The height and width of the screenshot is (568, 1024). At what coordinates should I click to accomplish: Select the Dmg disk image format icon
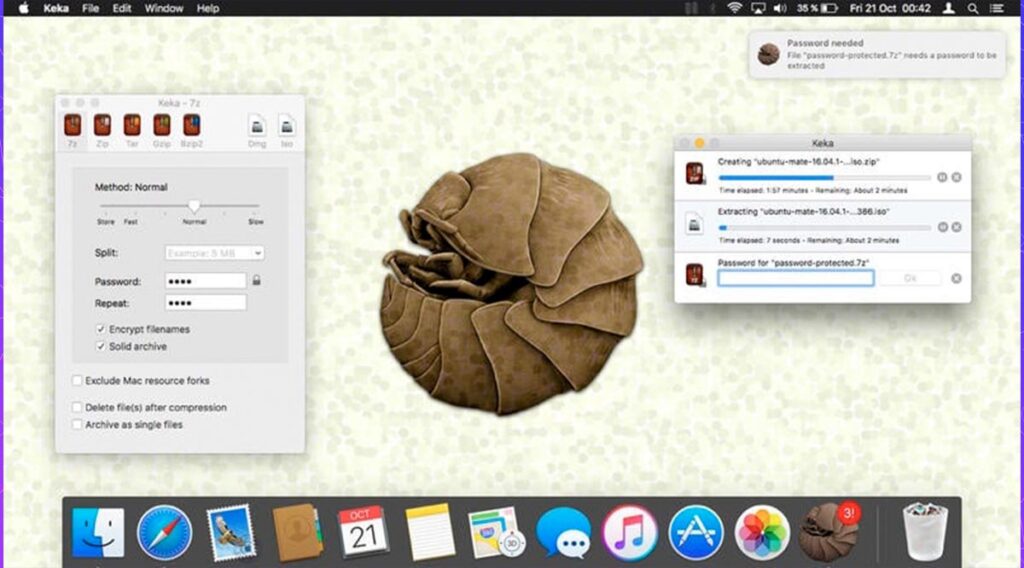[x=257, y=125]
